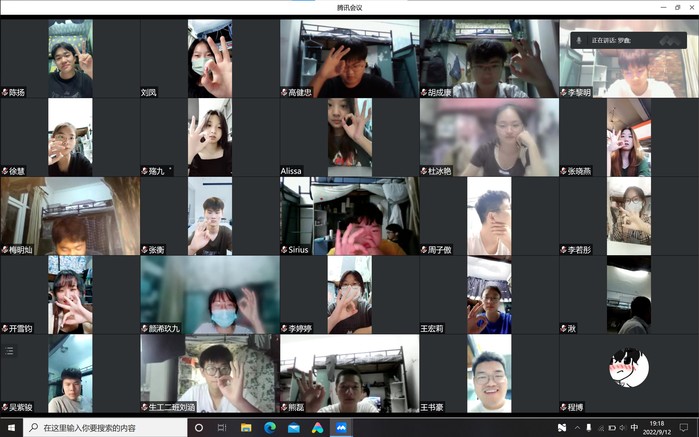Open Microsoft Edge from taskbar

[270, 427]
